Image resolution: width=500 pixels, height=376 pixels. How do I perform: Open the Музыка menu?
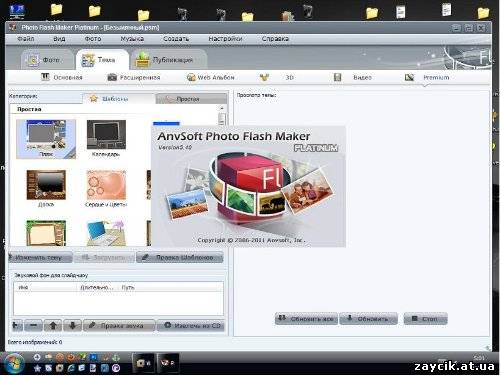click(x=132, y=39)
